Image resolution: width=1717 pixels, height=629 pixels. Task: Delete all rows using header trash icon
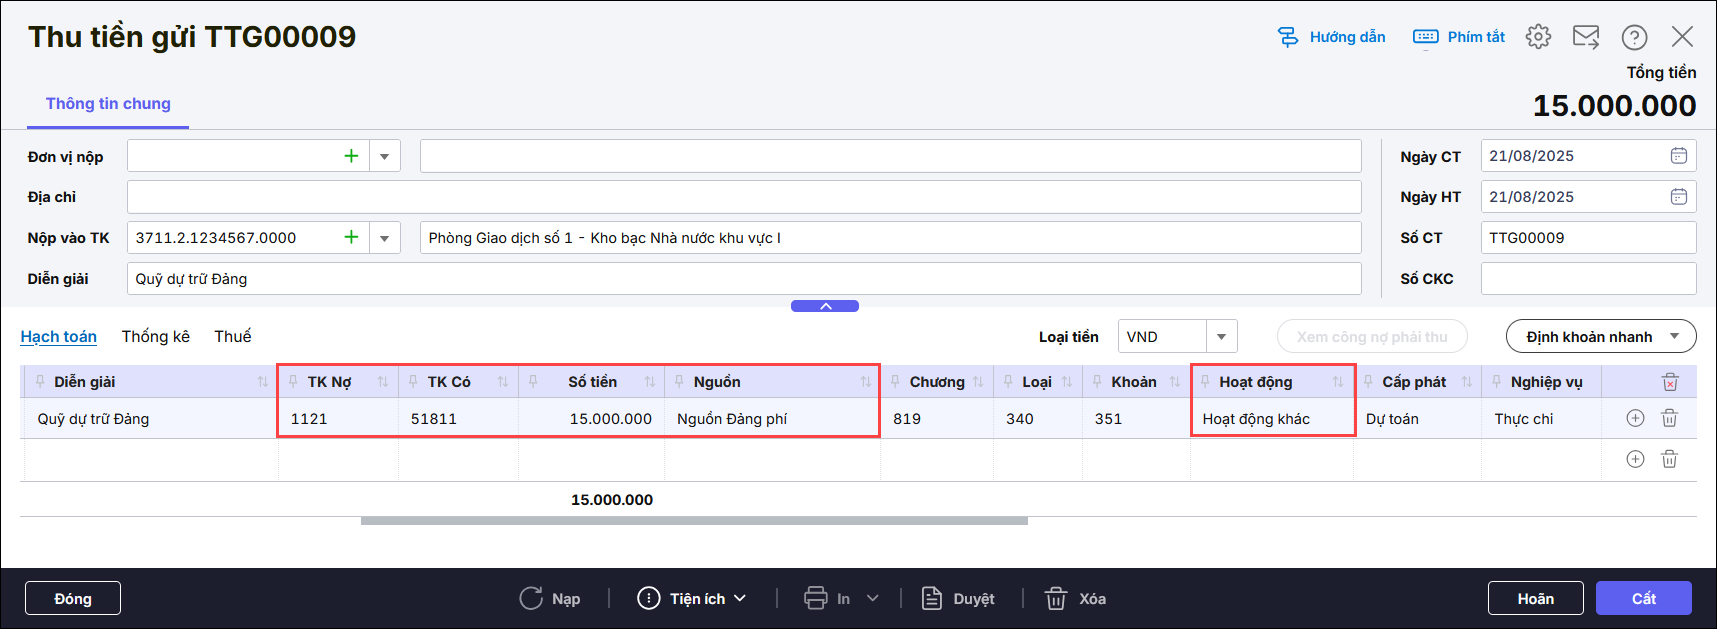point(1669,382)
